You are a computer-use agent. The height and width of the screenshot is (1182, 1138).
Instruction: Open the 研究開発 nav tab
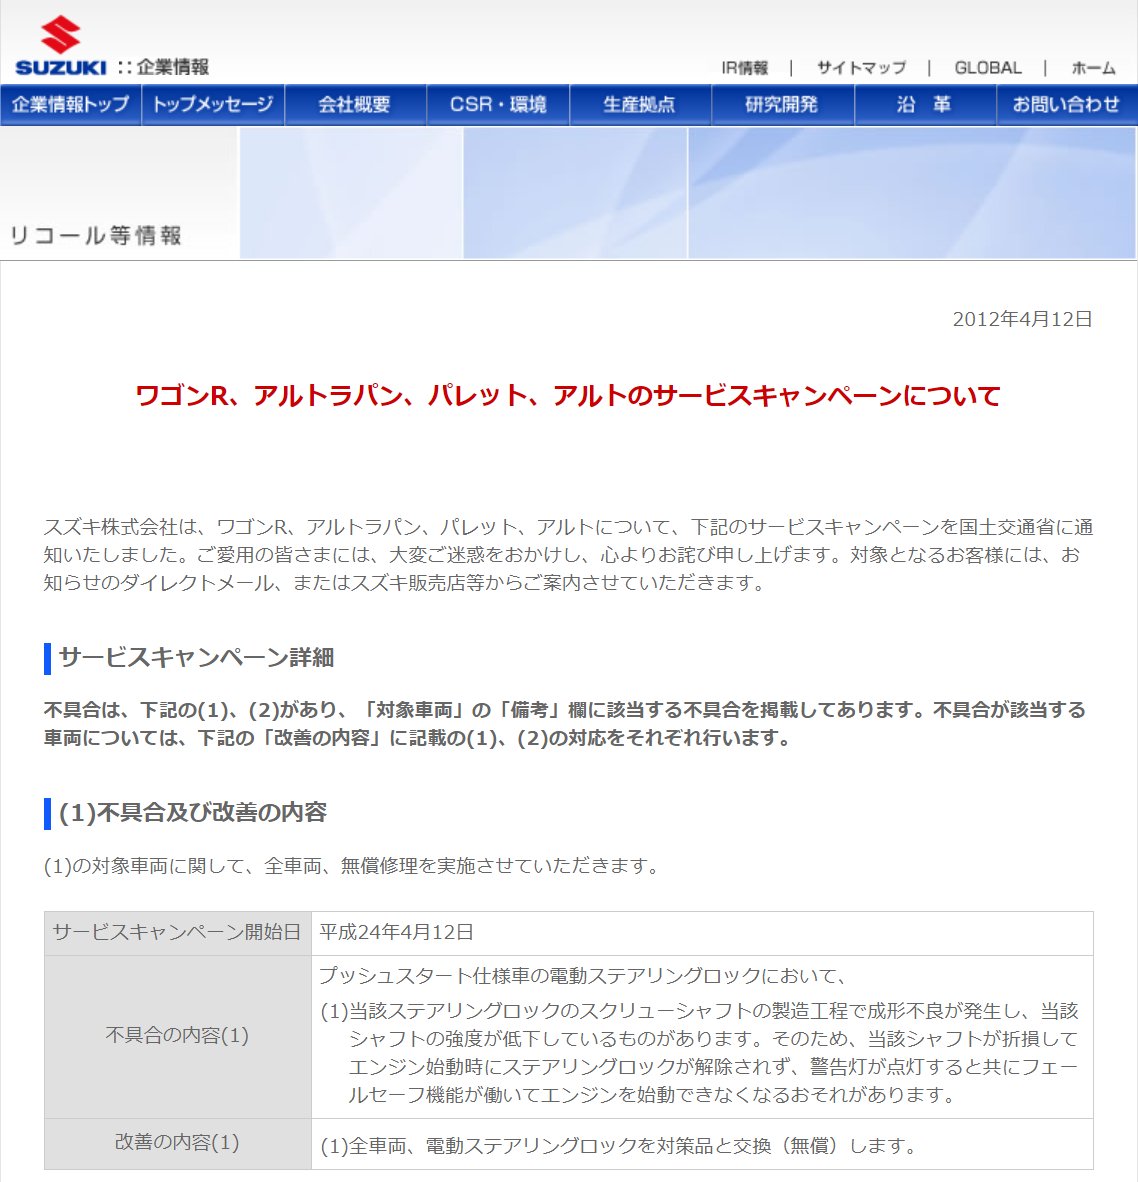click(782, 104)
